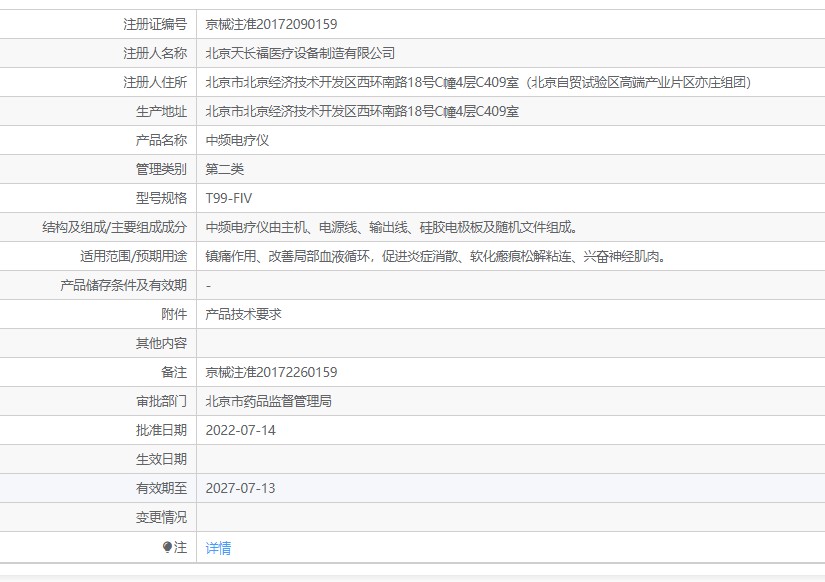Click attachment value 产品技术要求
The image size is (825, 582).
point(243,314)
